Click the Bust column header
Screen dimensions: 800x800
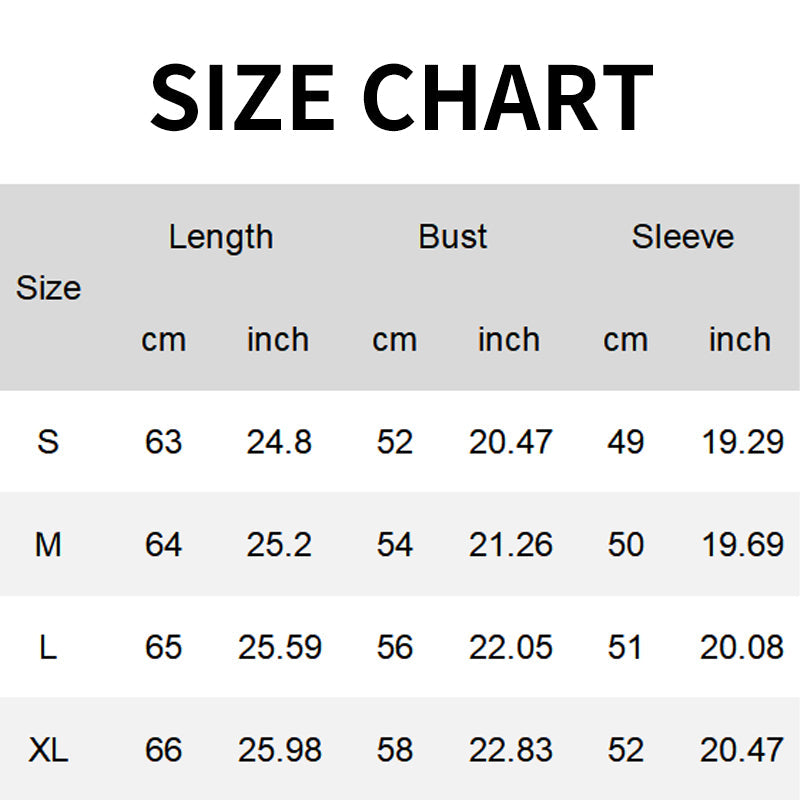pos(452,237)
